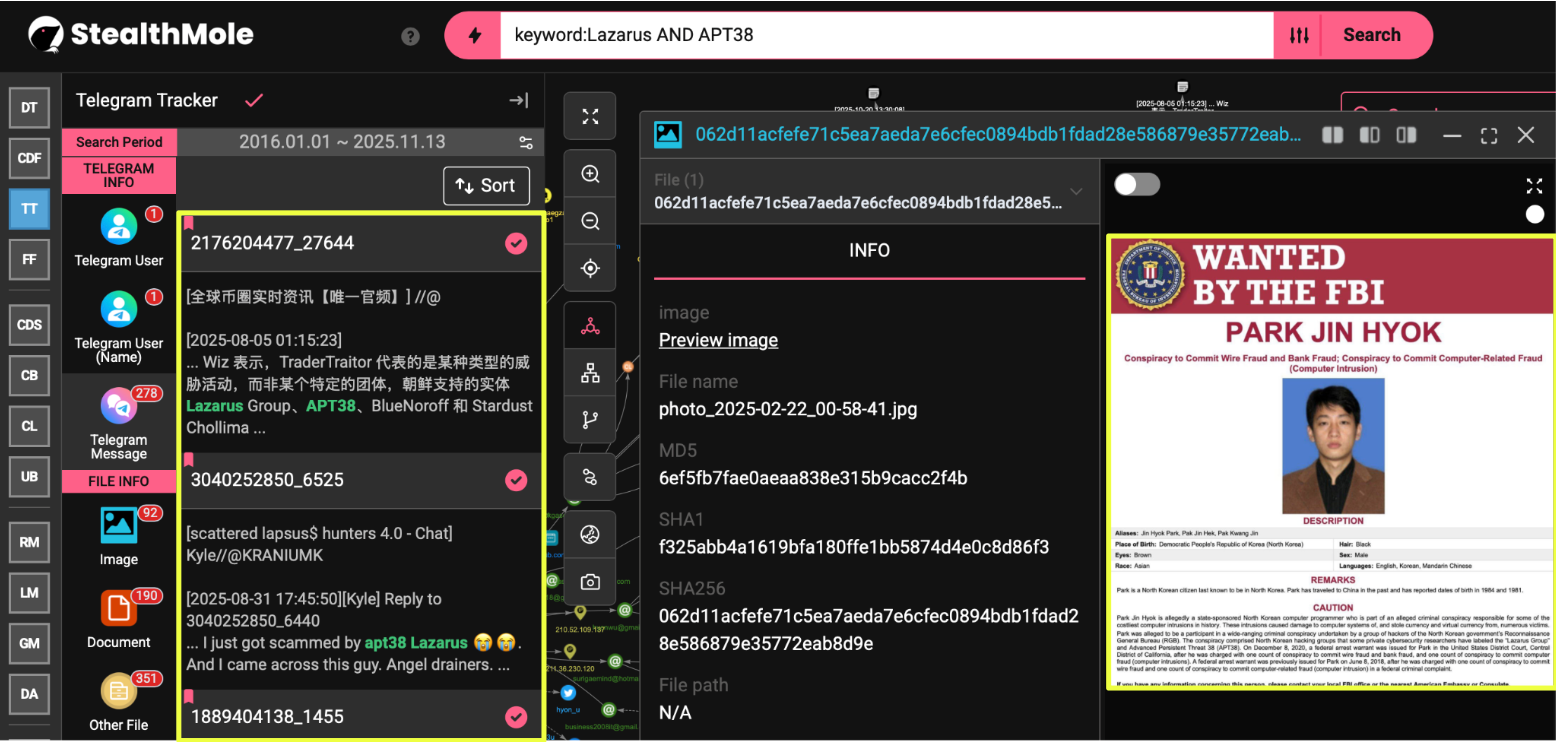
Task: Select the CDF sidebar module
Action: 29,157
